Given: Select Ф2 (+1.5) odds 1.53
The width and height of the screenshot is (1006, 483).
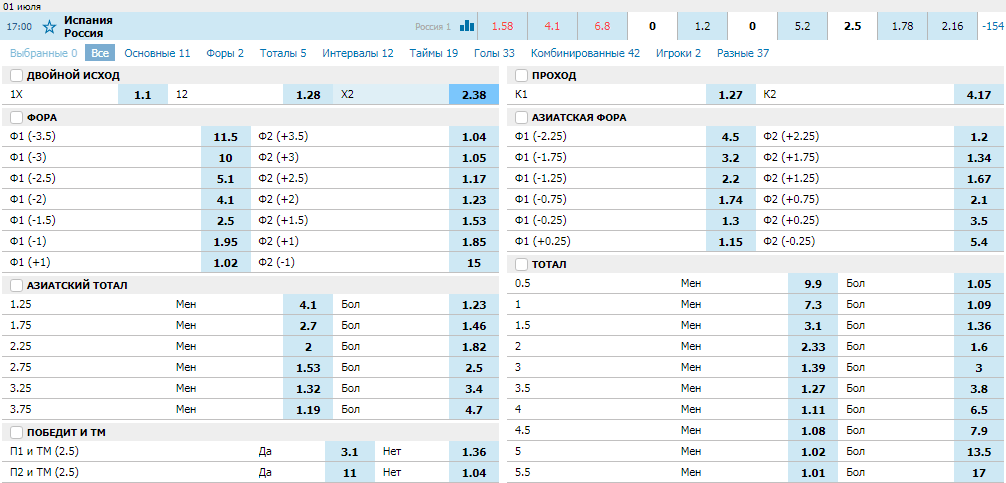Looking at the screenshot, I should [x=474, y=221].
